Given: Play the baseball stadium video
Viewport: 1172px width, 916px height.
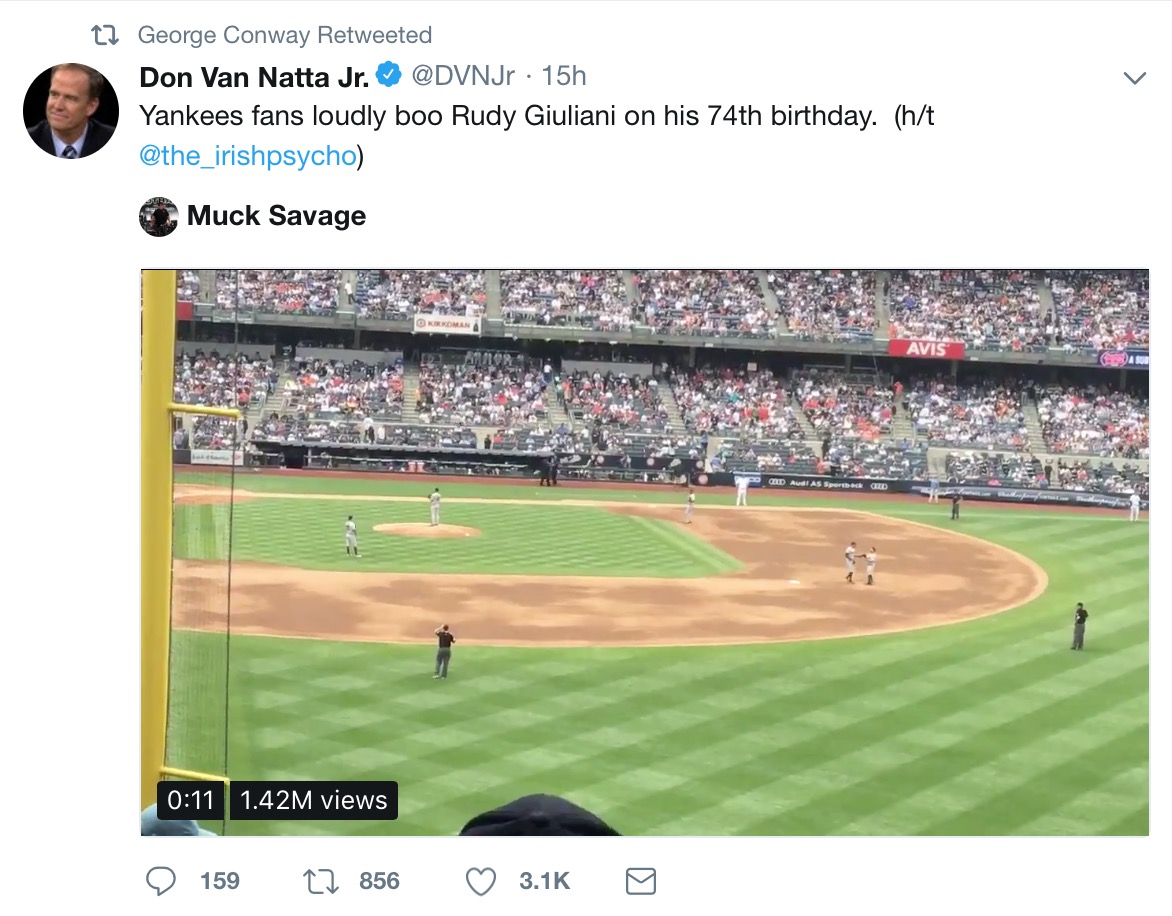Looking at the screenshot, I should coord(644,552).
